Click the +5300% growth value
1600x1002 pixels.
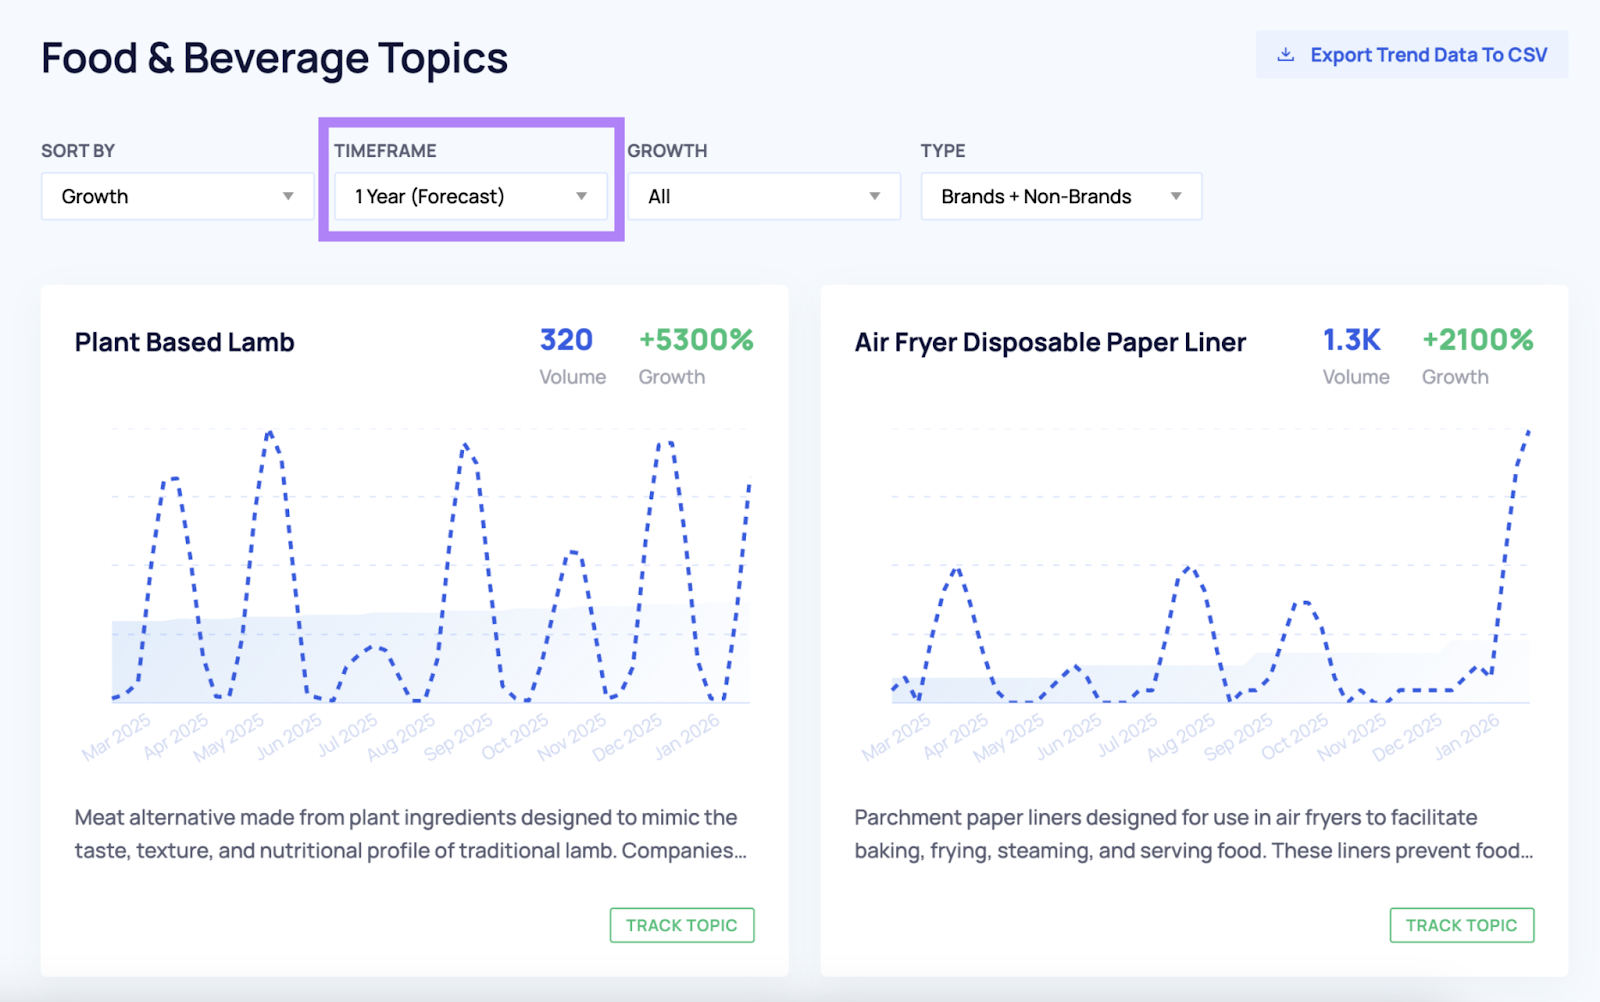point(696,340)
